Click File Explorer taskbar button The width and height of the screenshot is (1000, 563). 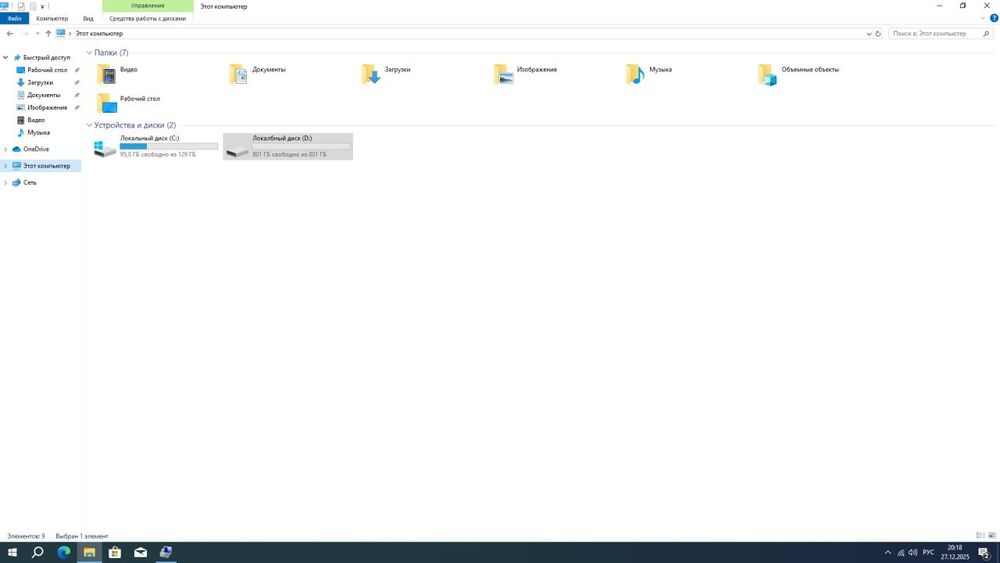pos(89,552)
